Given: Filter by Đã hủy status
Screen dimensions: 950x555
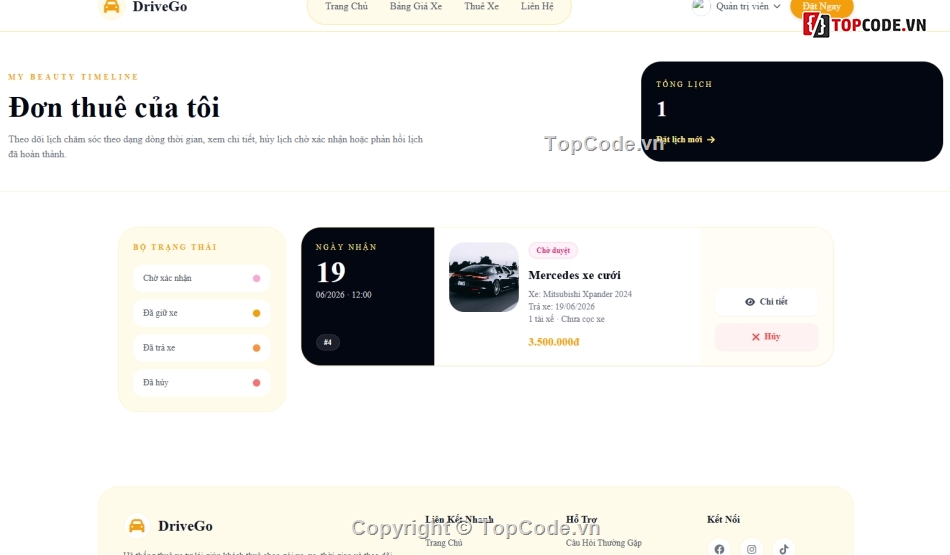Looking at the screenshot, I should (x=202, y=382).
